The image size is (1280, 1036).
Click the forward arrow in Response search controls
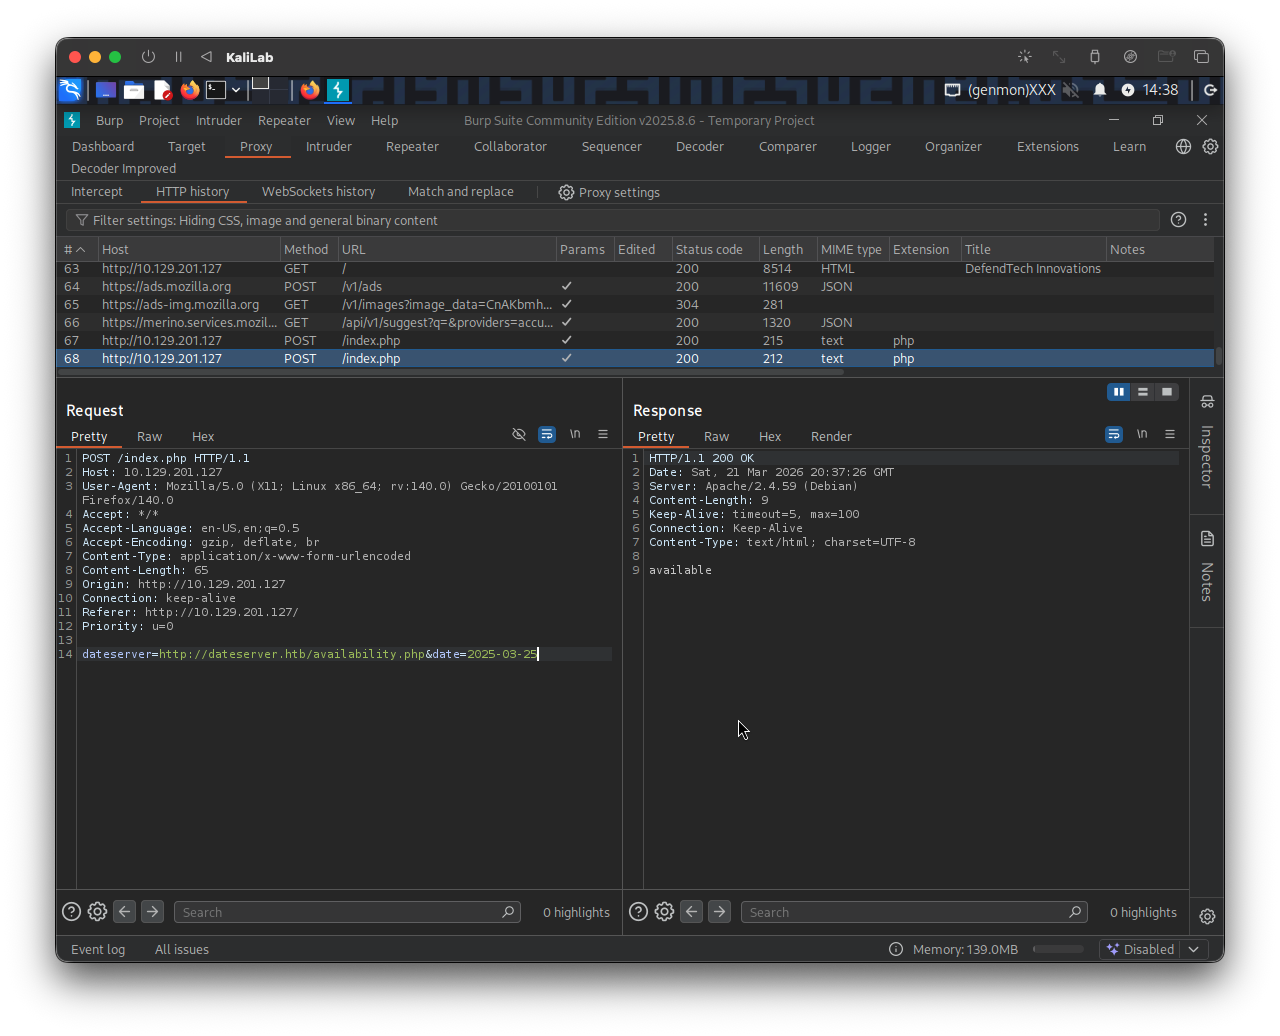pos(719,911)
